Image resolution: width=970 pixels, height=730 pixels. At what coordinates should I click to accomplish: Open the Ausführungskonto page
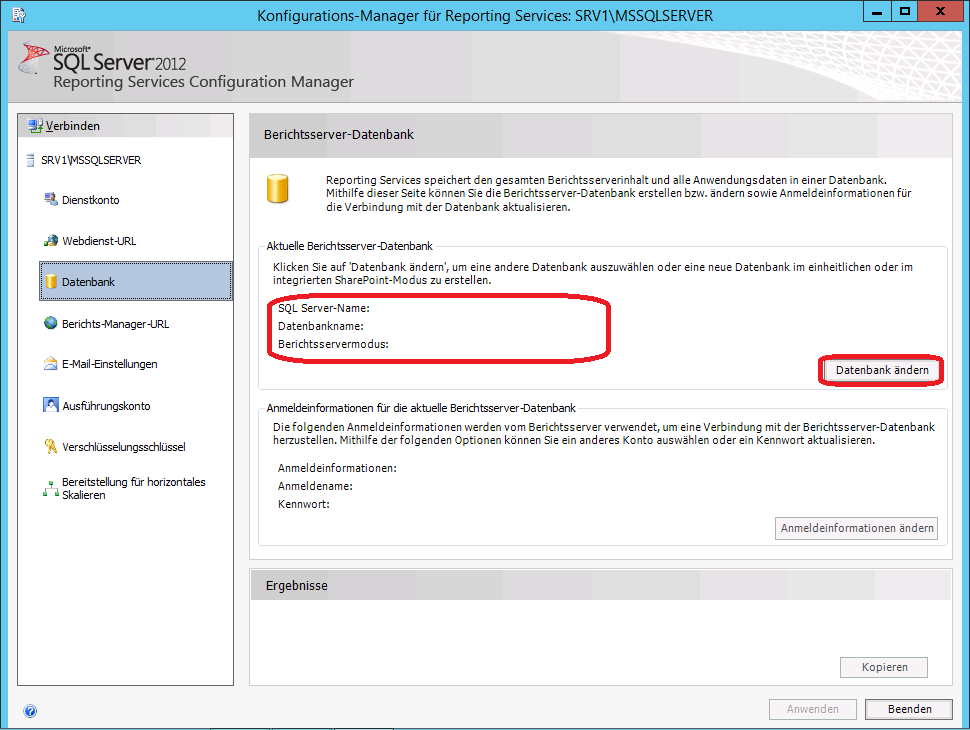(x=106, y=406)
